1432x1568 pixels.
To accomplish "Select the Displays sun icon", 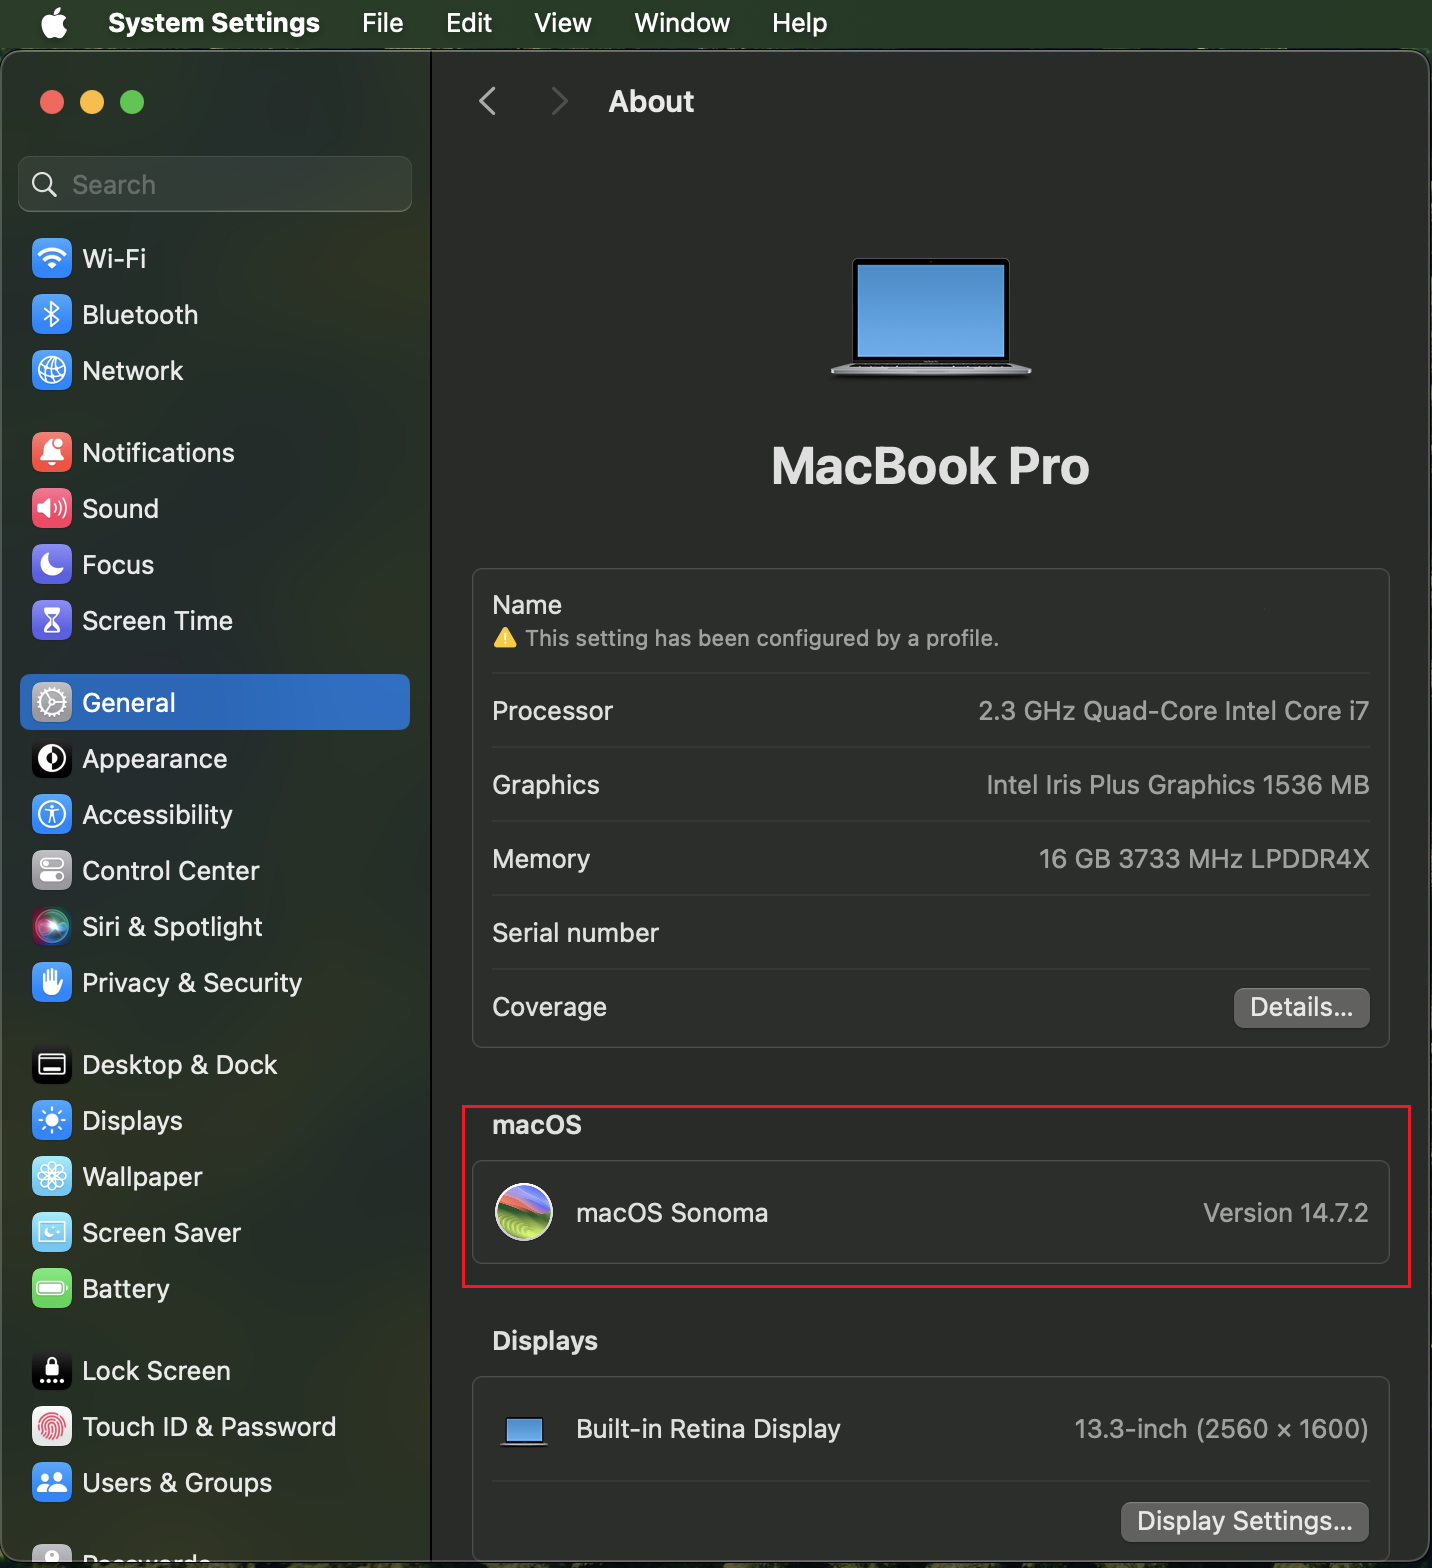I will [52, 1120].
